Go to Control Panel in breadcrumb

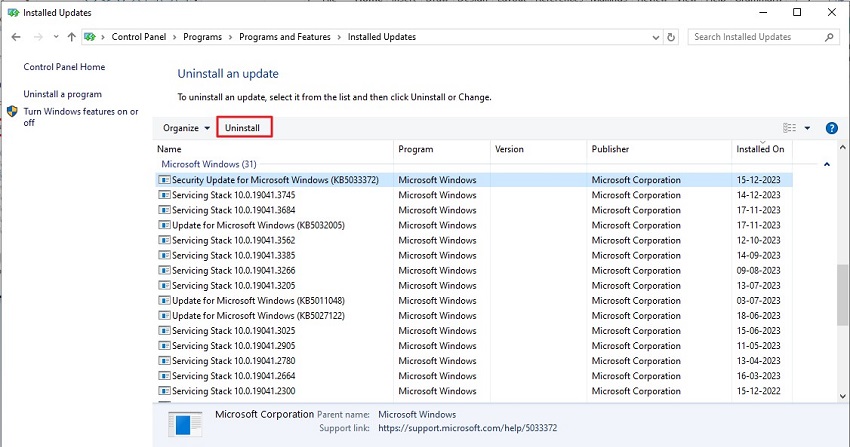point(139,37)
